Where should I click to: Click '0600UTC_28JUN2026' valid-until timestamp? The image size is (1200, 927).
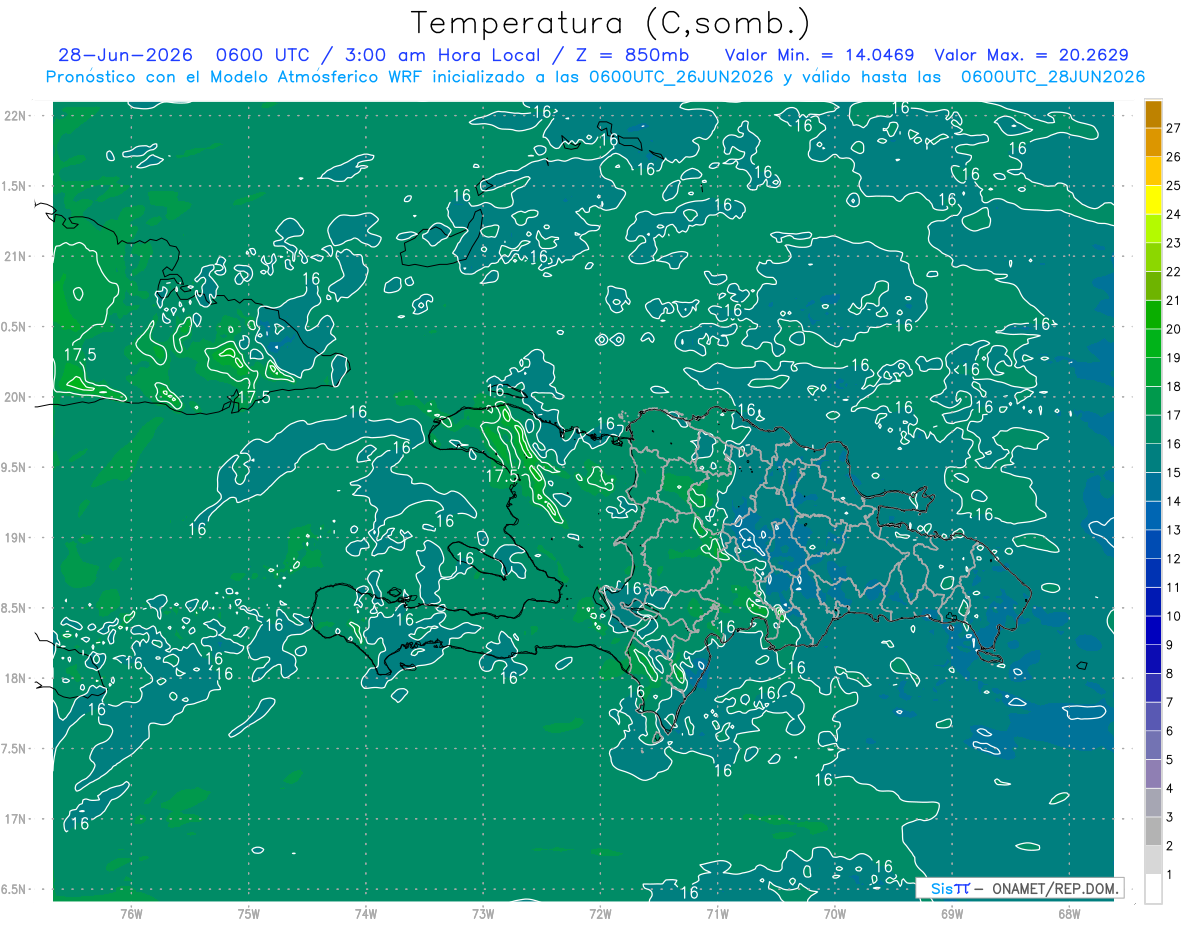[1052, 77]
